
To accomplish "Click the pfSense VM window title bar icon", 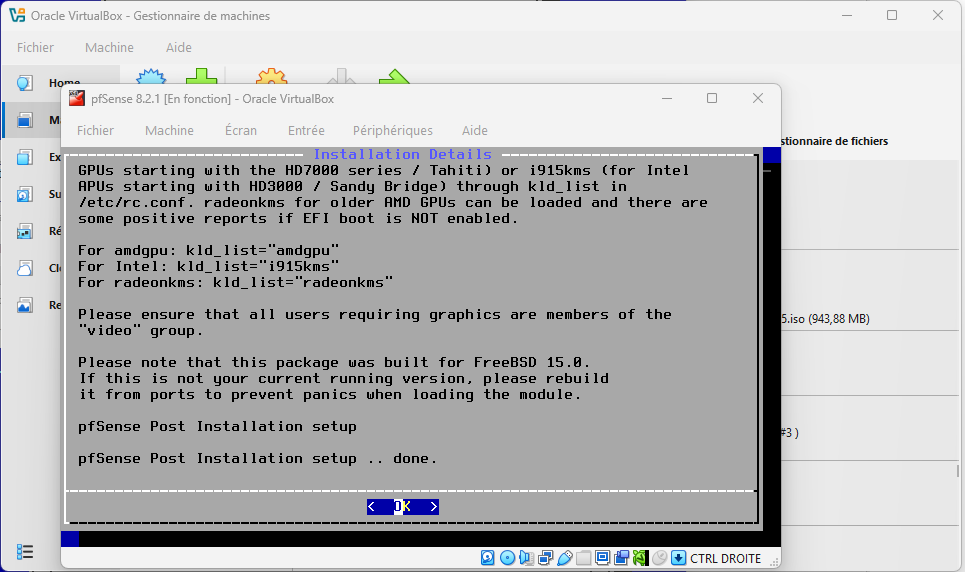I will [x=76, y=98].
